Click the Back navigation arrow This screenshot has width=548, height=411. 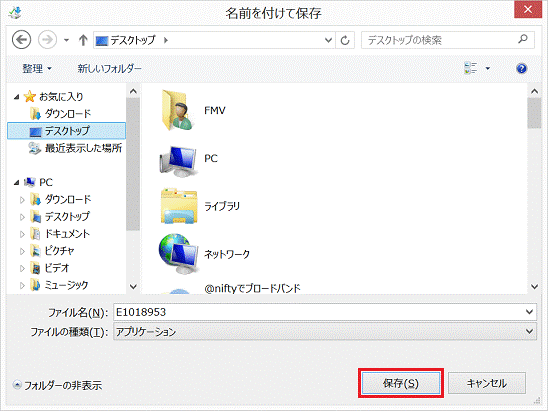[21, 40]
